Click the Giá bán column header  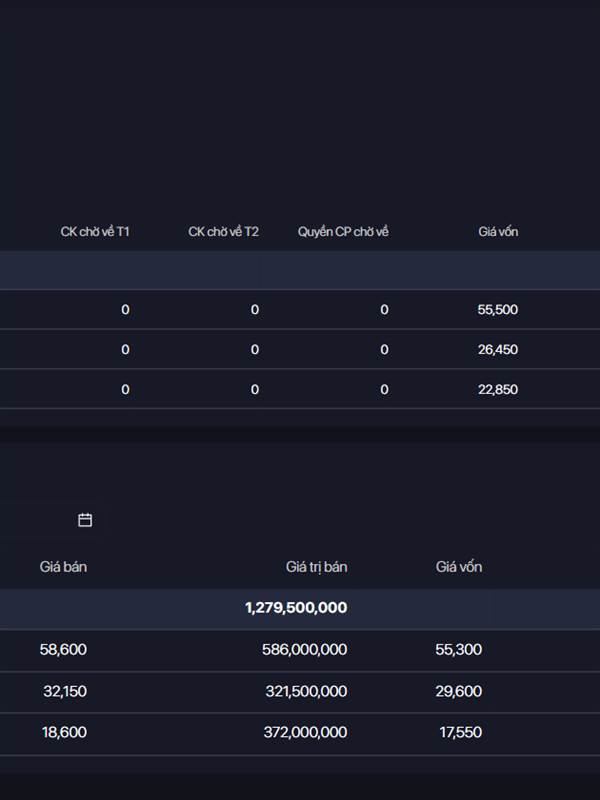(x=63, y=567)
